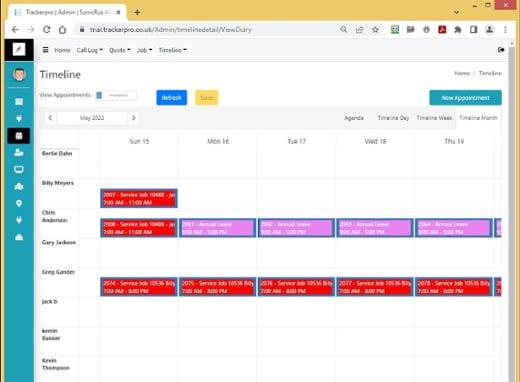
Task: Click the Home breadcrumb link
Action: click(462, 73)
